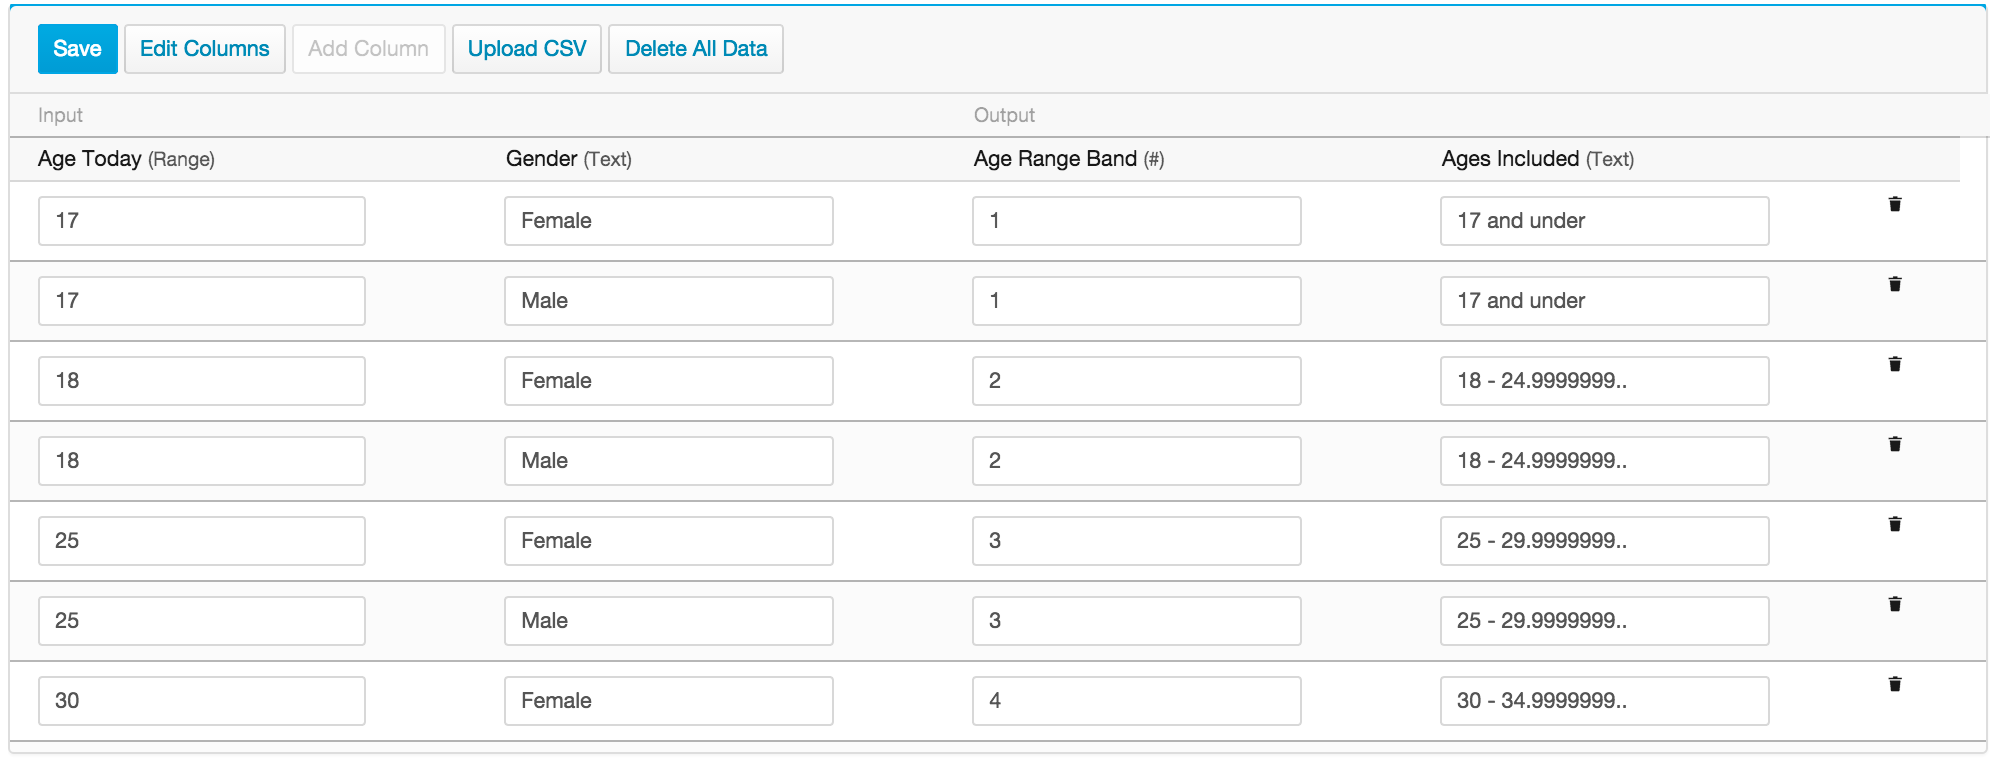Edit Gender field of the 25 Male row
Viewport: 1996px width, 766px height.
point(669,621)
